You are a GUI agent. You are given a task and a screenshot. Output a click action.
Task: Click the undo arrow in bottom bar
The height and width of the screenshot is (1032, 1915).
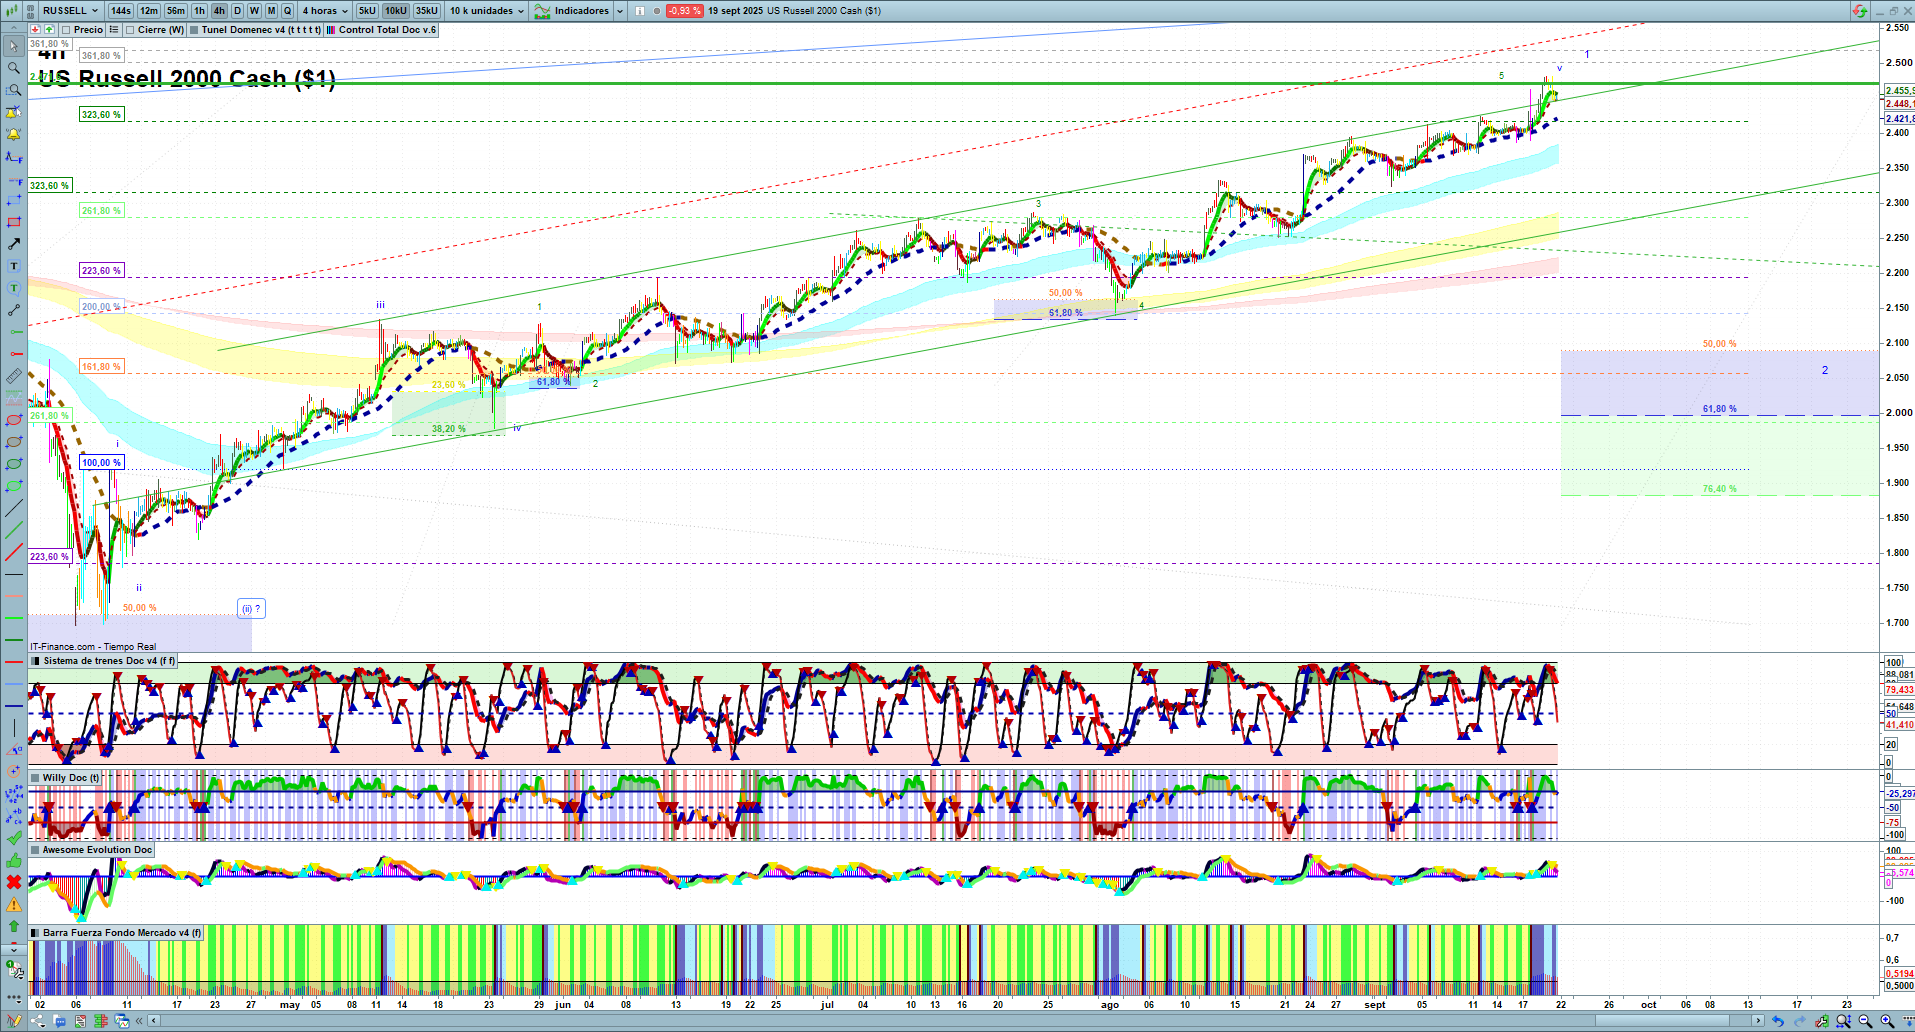(x=1777, y=1021)
